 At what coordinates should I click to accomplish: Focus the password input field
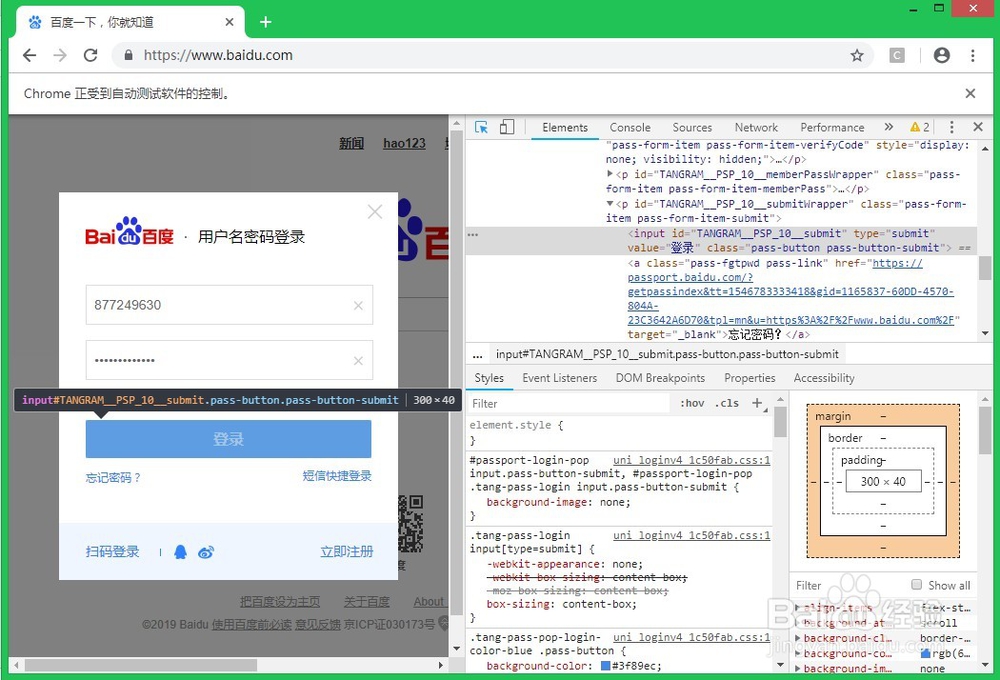pyautogui.click(x=230, y=360)
